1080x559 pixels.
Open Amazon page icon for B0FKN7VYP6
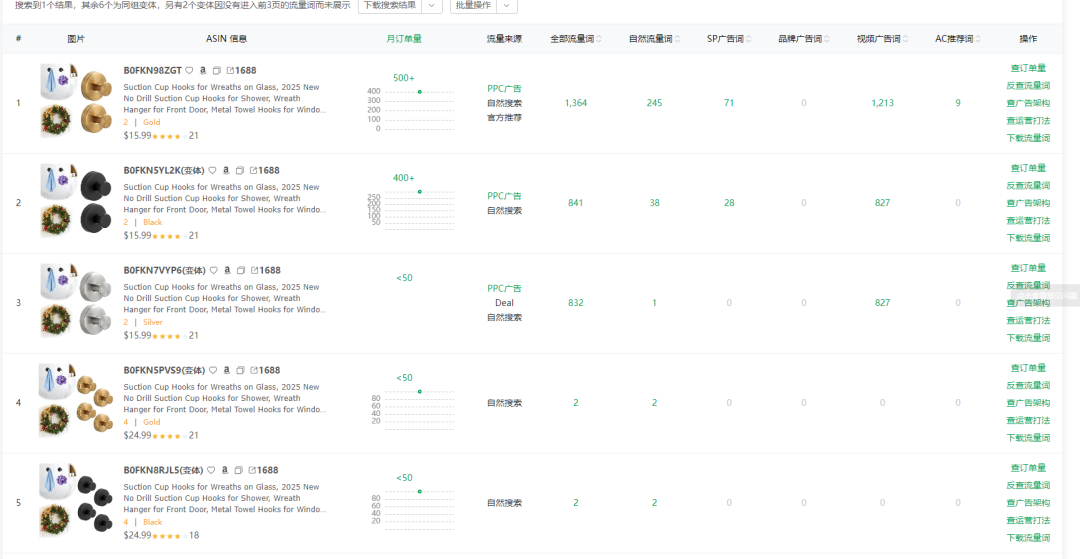(227, 270)
